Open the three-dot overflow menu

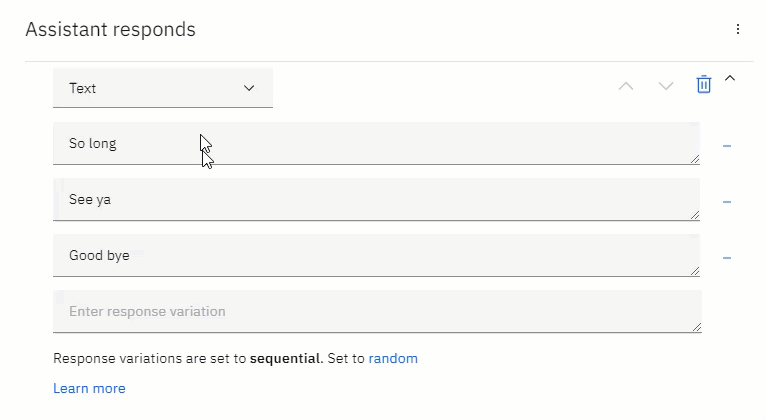coord(738,29)
